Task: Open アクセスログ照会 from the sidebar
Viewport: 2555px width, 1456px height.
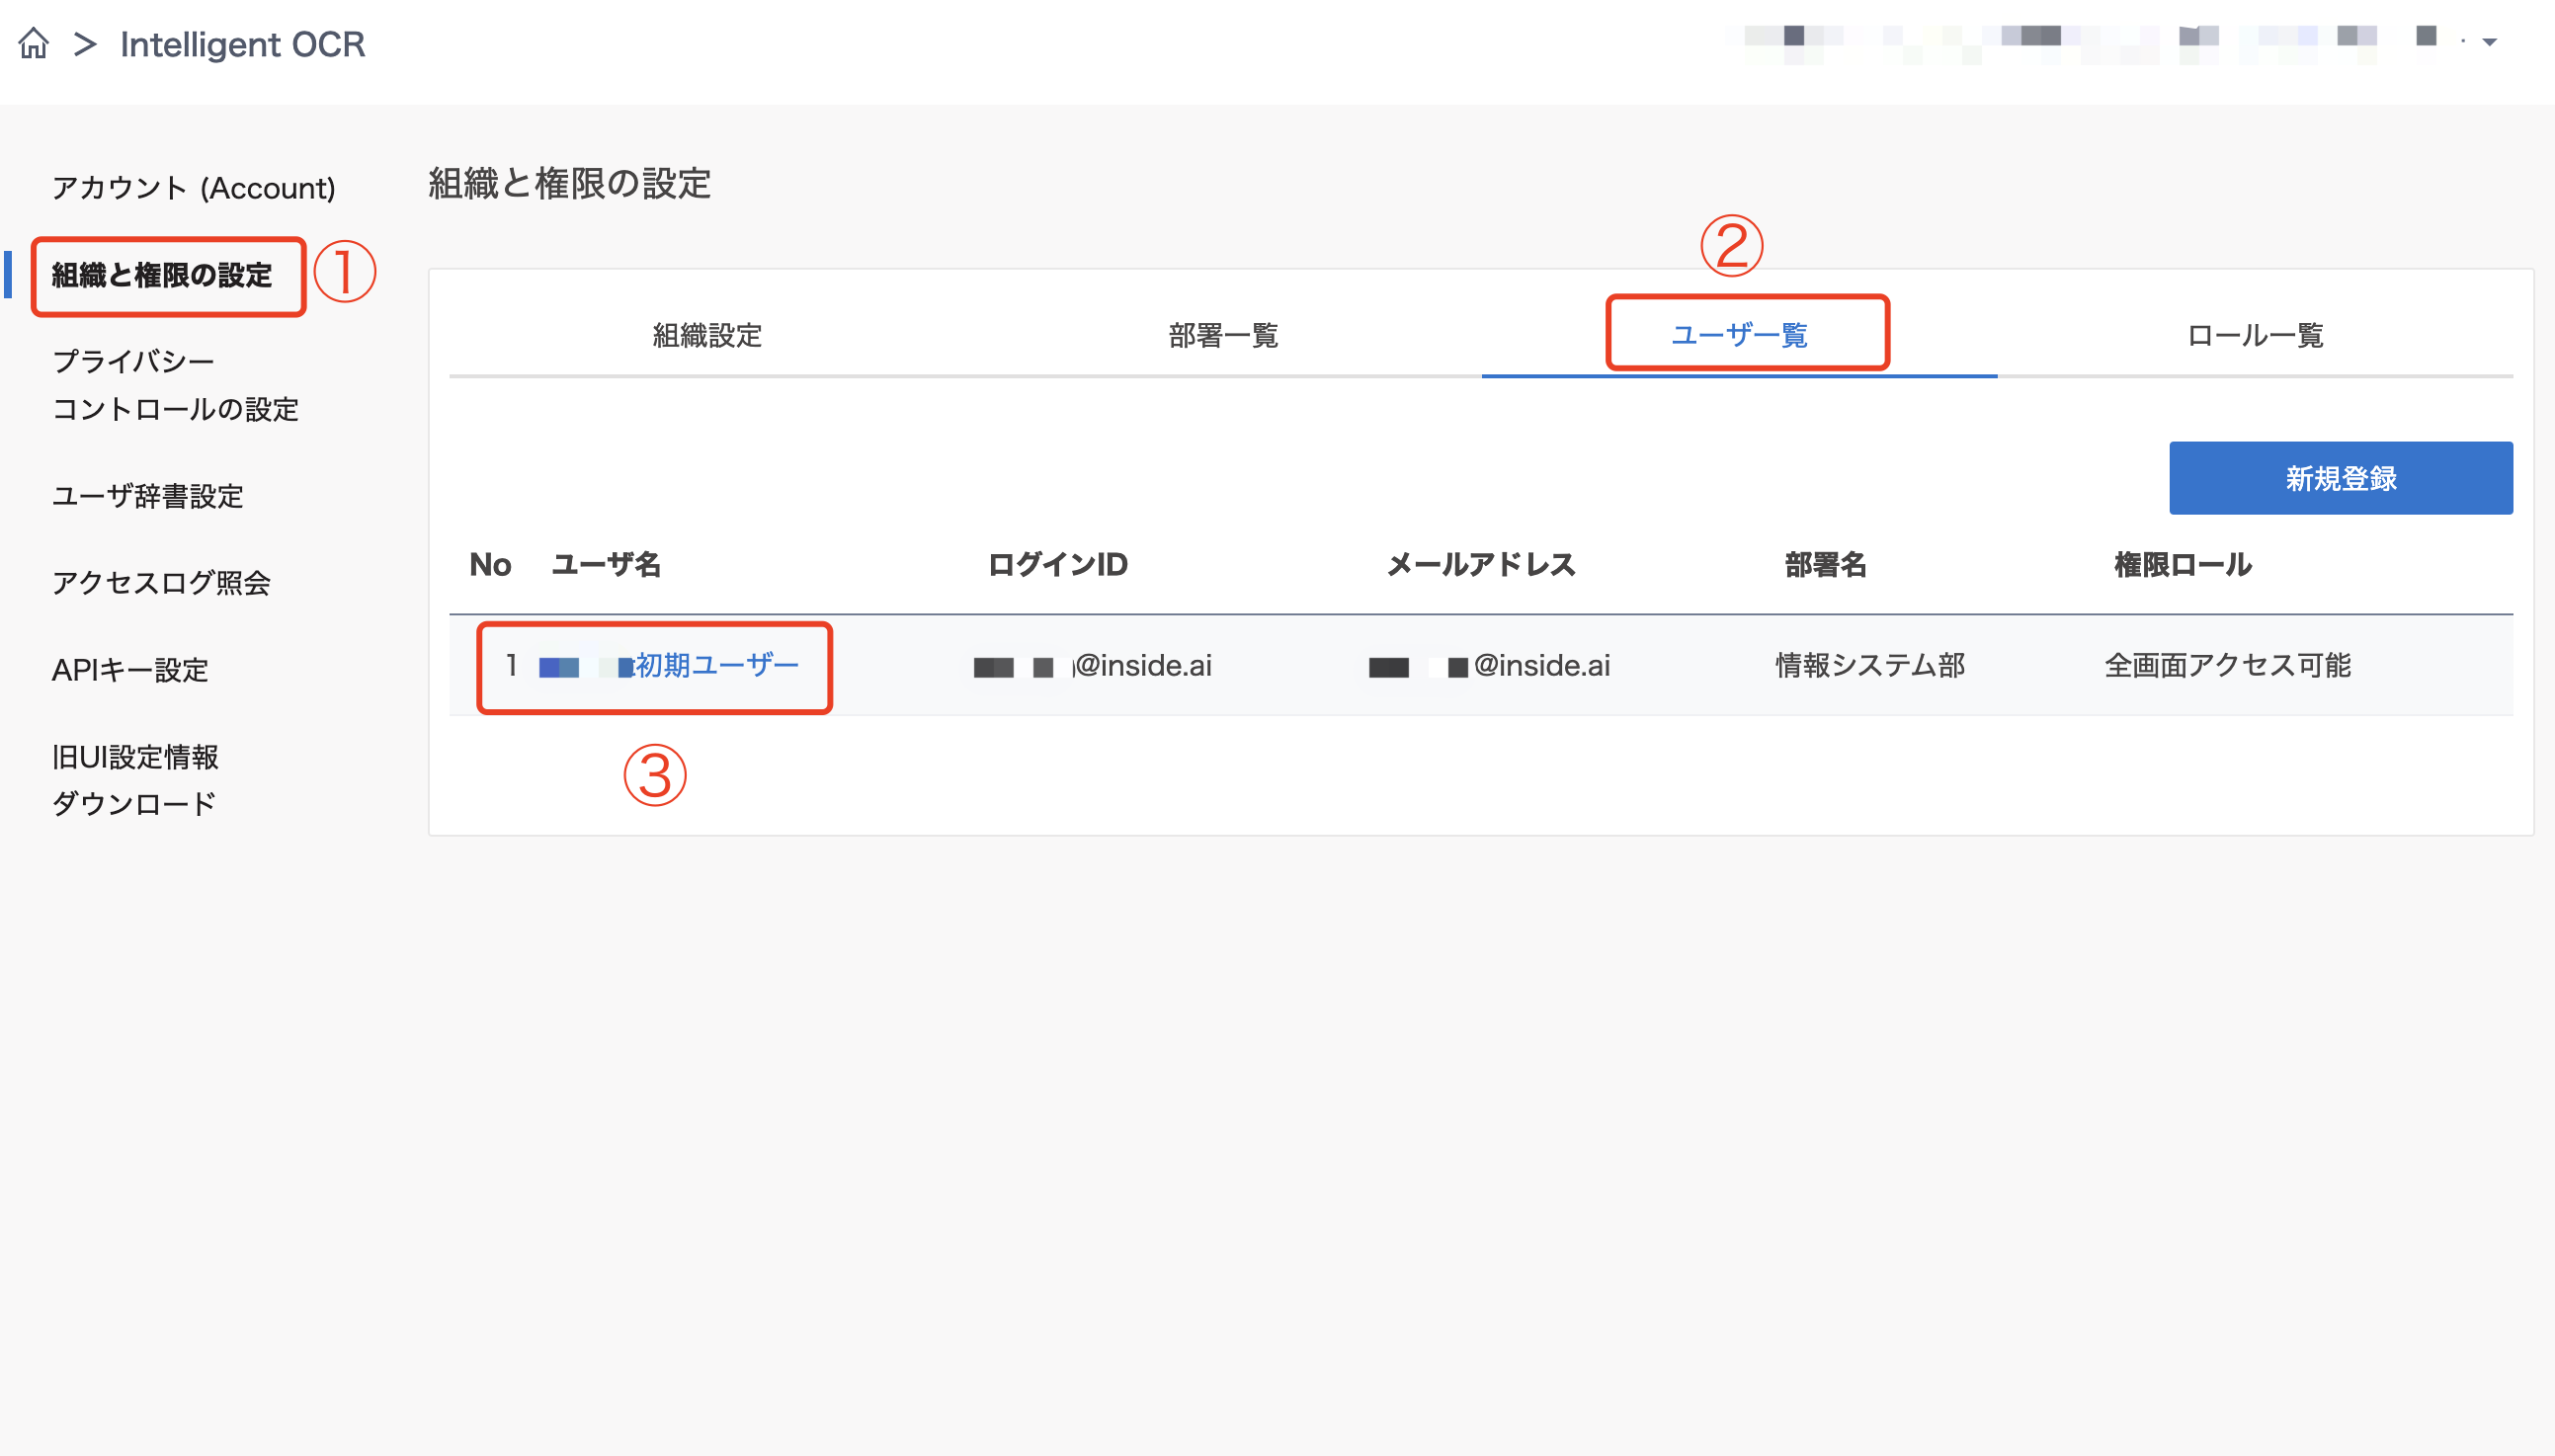Action: pos(161,583)
